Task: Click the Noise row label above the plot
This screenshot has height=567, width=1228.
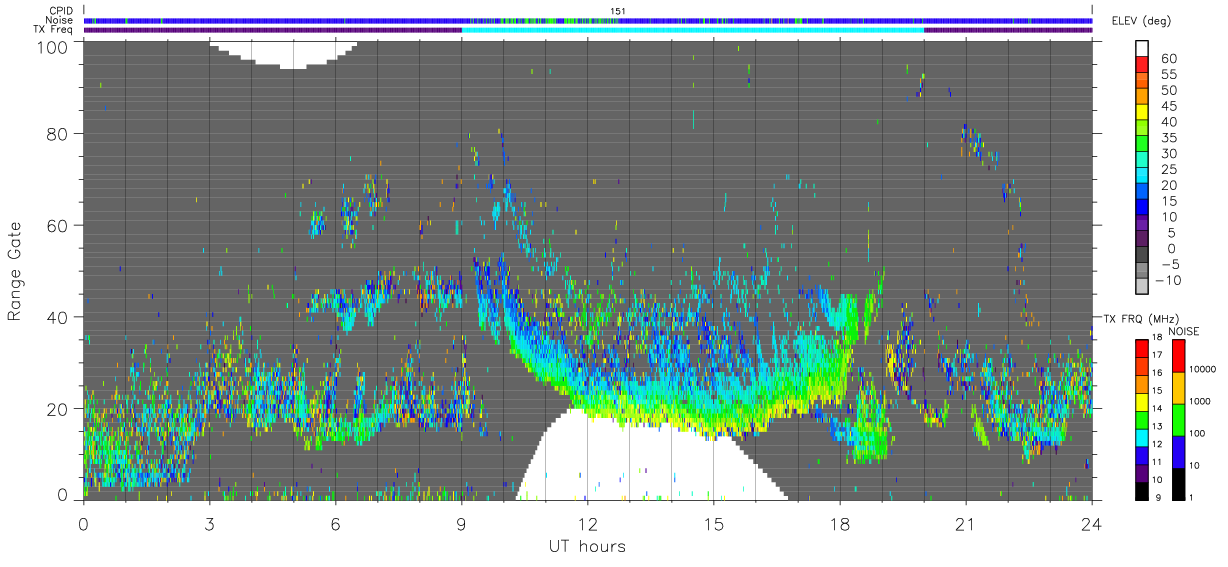Action: pyautogui.click(x=59, y=20)
